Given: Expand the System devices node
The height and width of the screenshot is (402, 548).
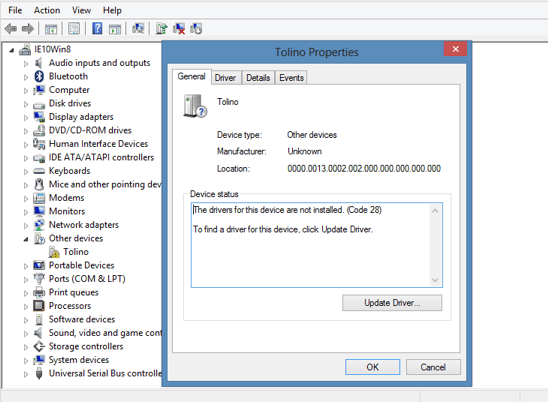Looking at the screenshot, I should tap(26, 361).
